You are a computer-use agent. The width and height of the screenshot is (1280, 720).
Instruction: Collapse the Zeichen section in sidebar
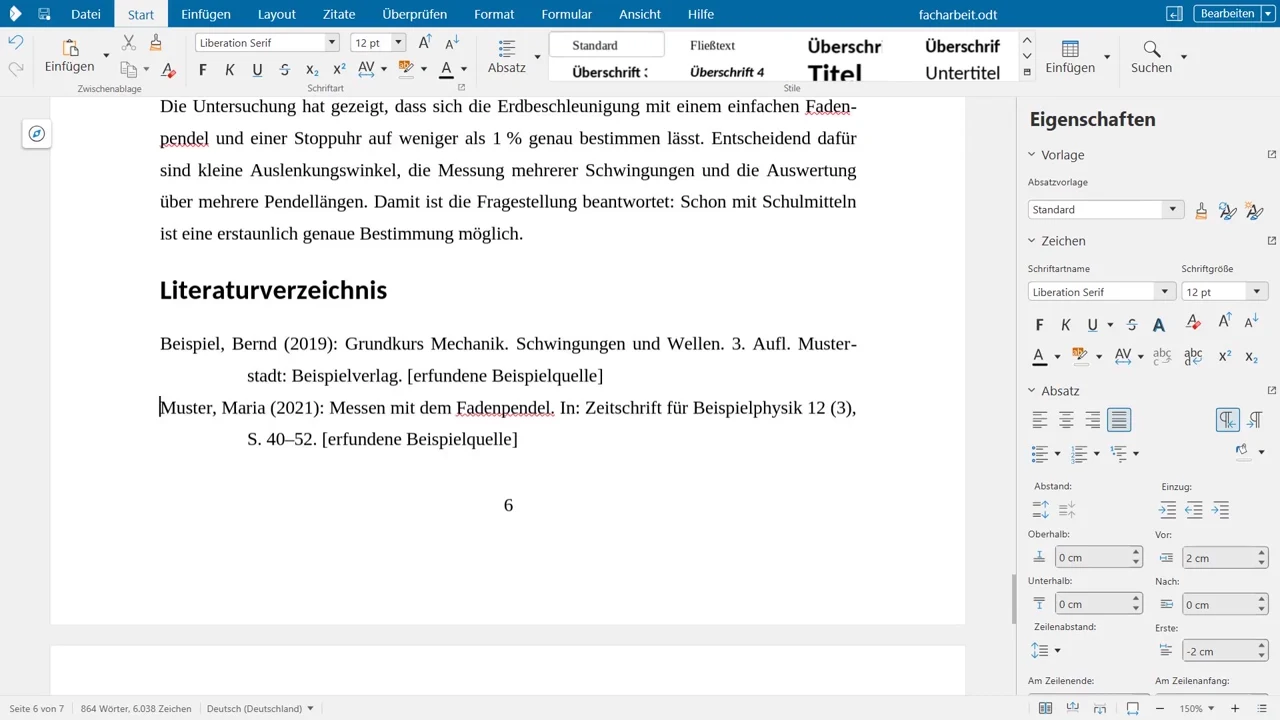coord(1032,241)
